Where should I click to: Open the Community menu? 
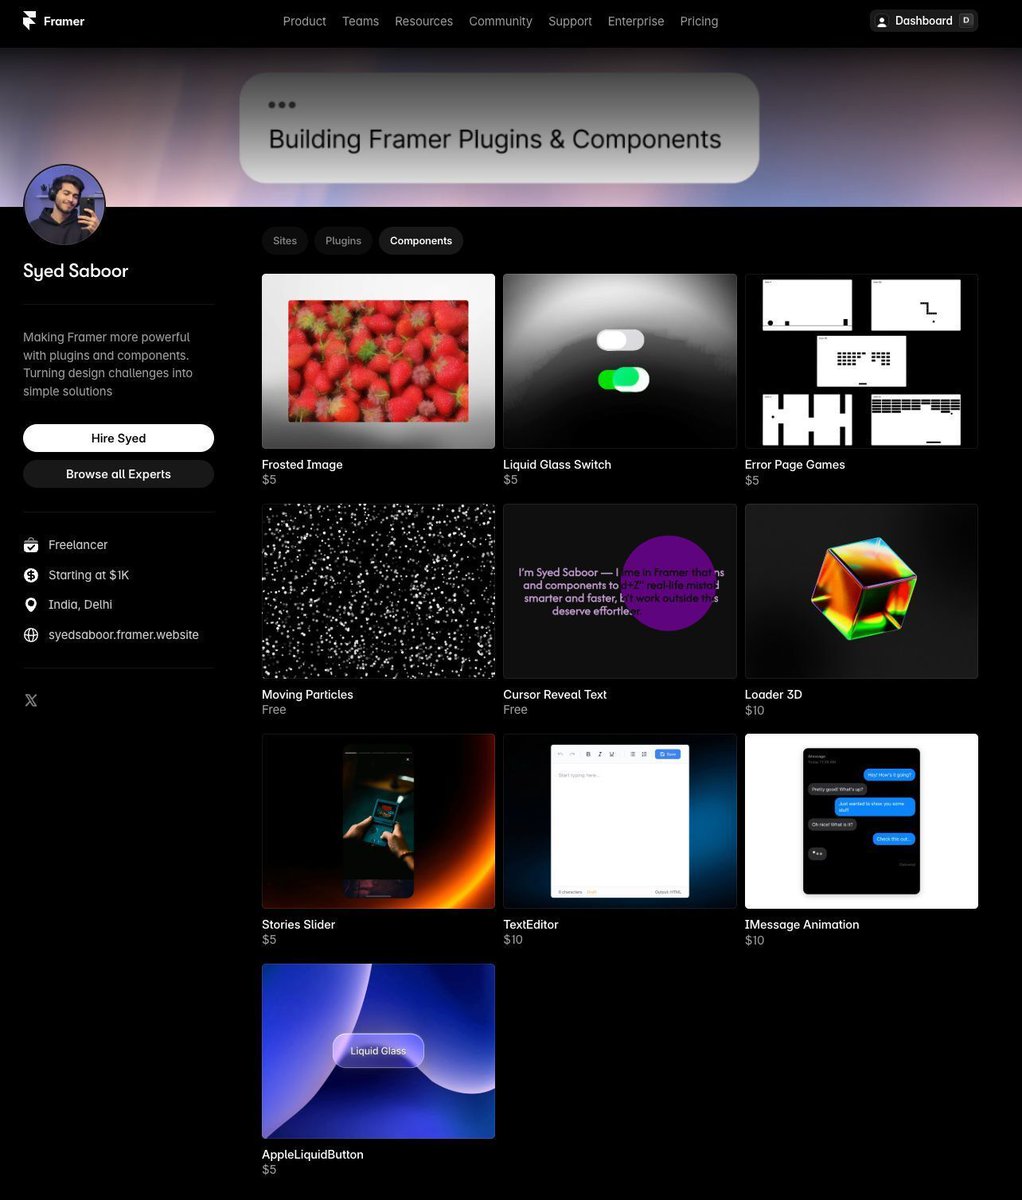click(500, 21)
